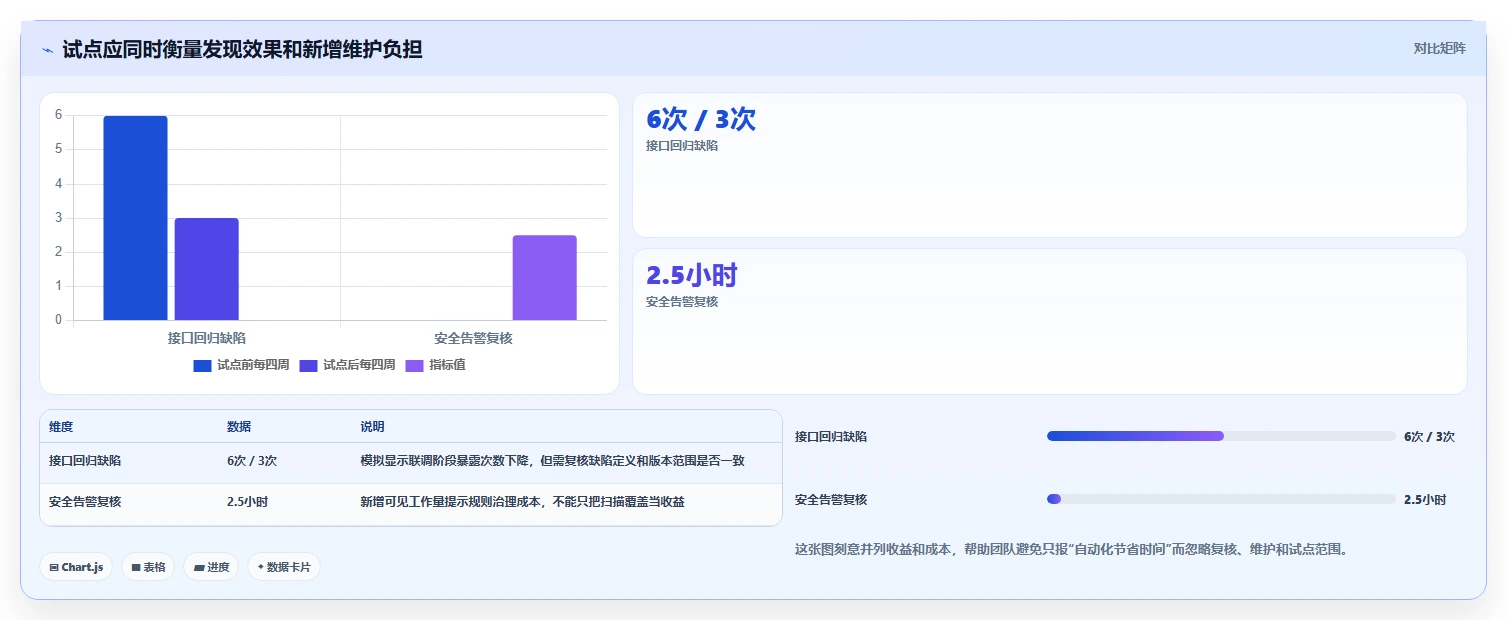
Task: Click the 数据 column header
Action: click(239, 427)
